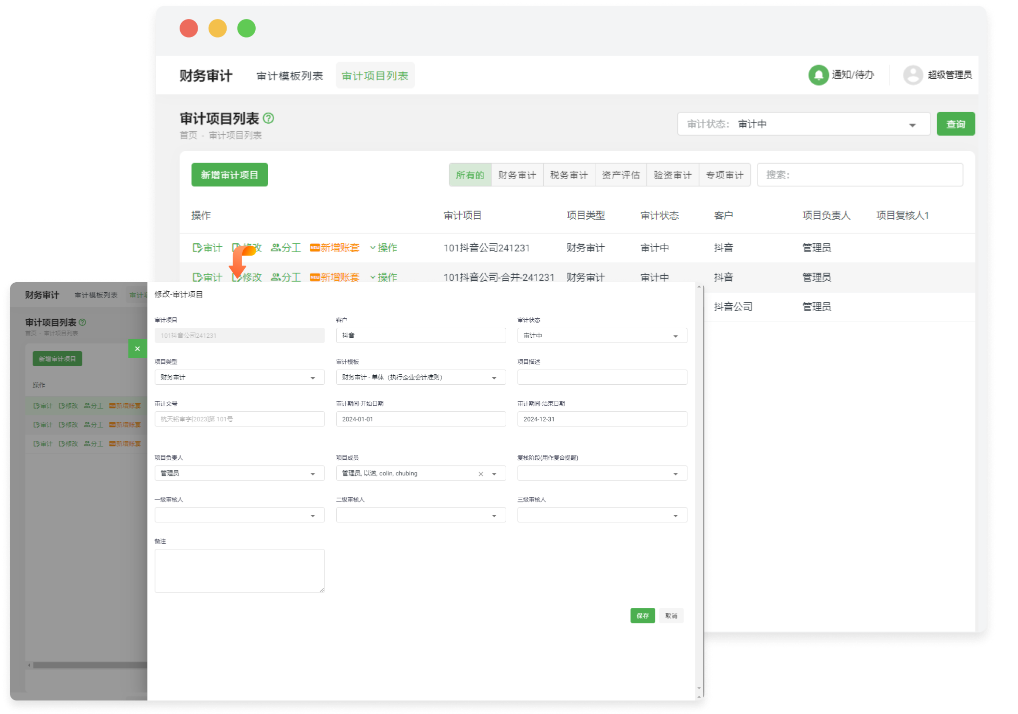Click the notification bell next to 通知/待办
Image resolution: width=1018 pixels, height=714 pixels.
(x=817, y=75)
